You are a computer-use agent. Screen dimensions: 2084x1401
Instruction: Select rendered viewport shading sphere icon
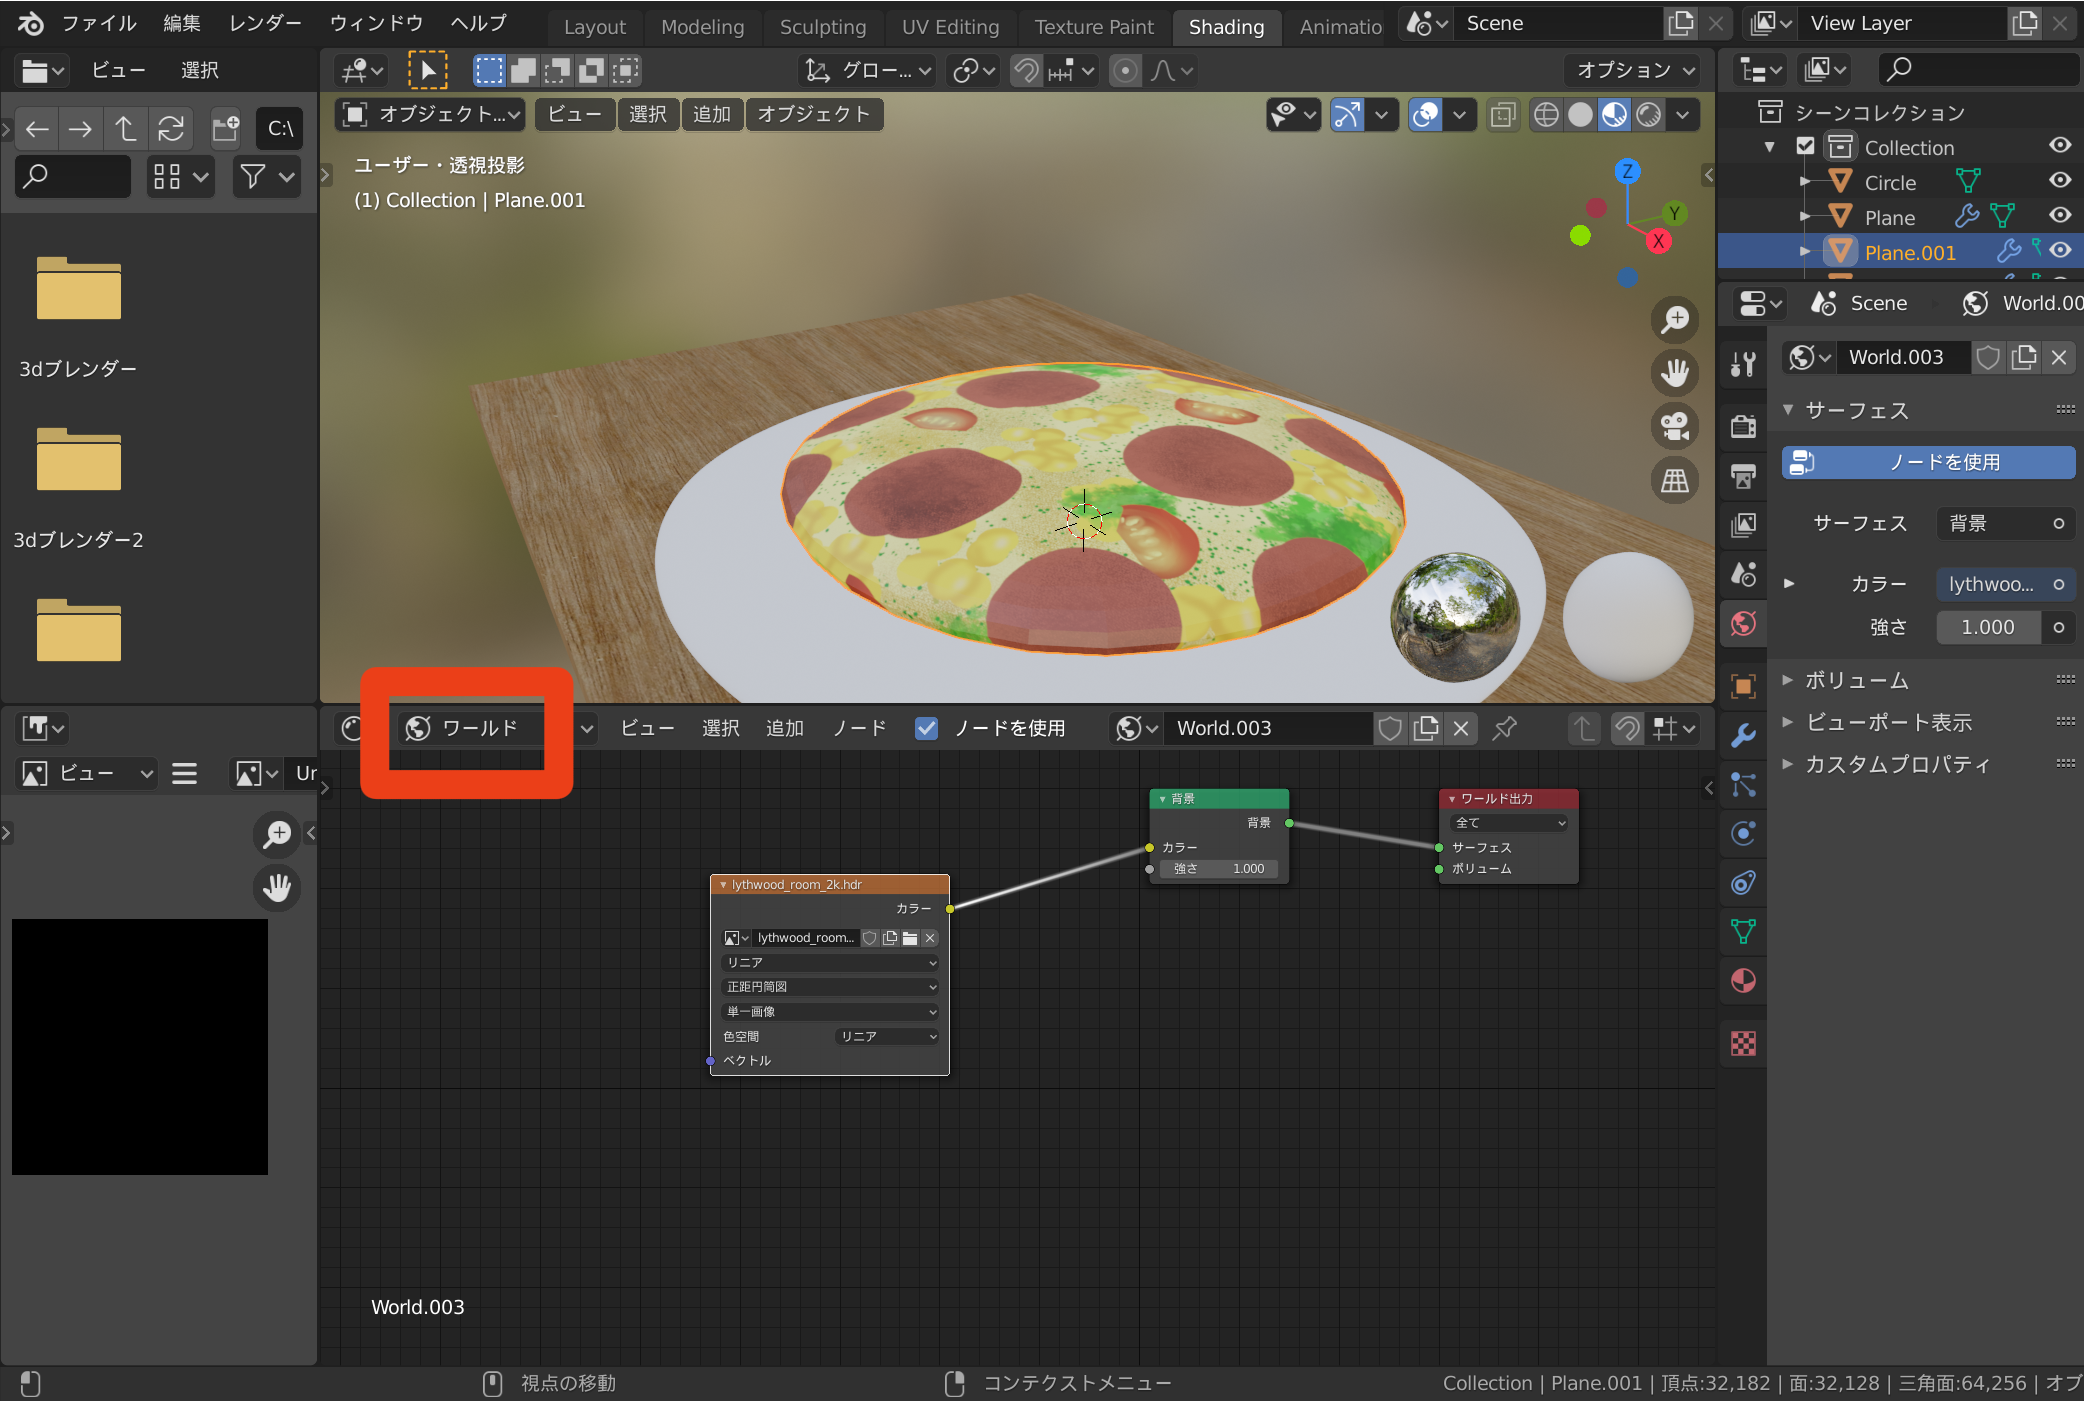[x=1648, y=115]
